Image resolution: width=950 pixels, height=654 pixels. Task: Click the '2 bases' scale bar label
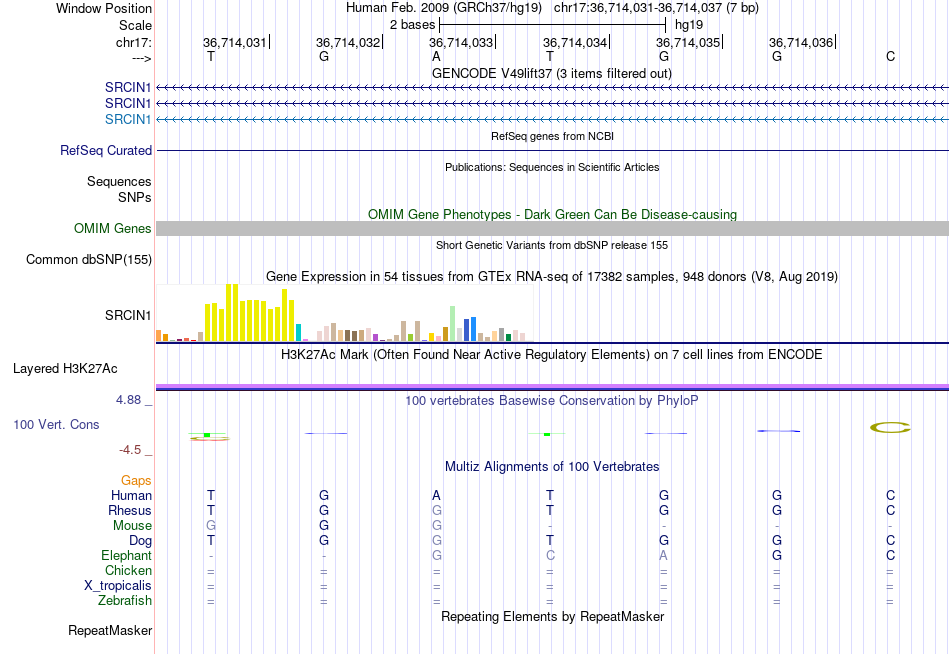(x=412, y=25)
